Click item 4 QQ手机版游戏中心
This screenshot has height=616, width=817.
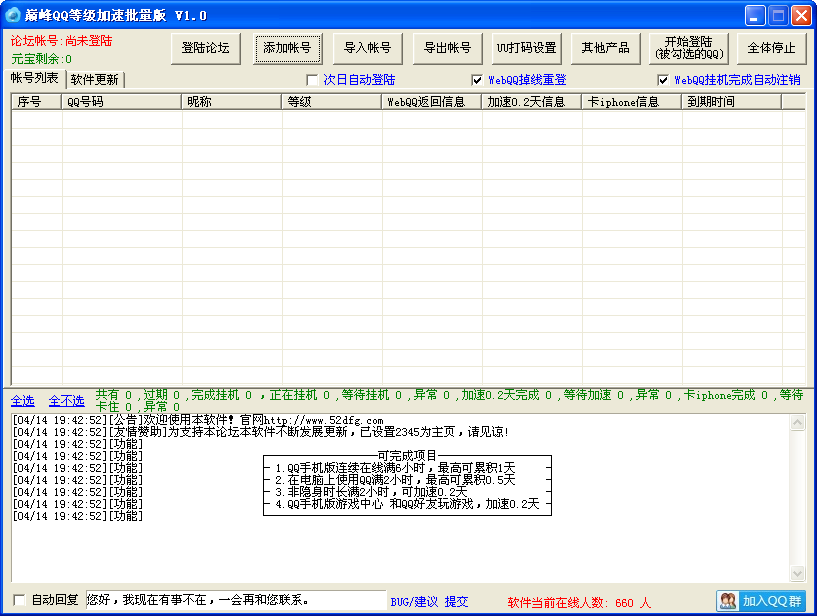pyautogui.click(x=407, y=504)
